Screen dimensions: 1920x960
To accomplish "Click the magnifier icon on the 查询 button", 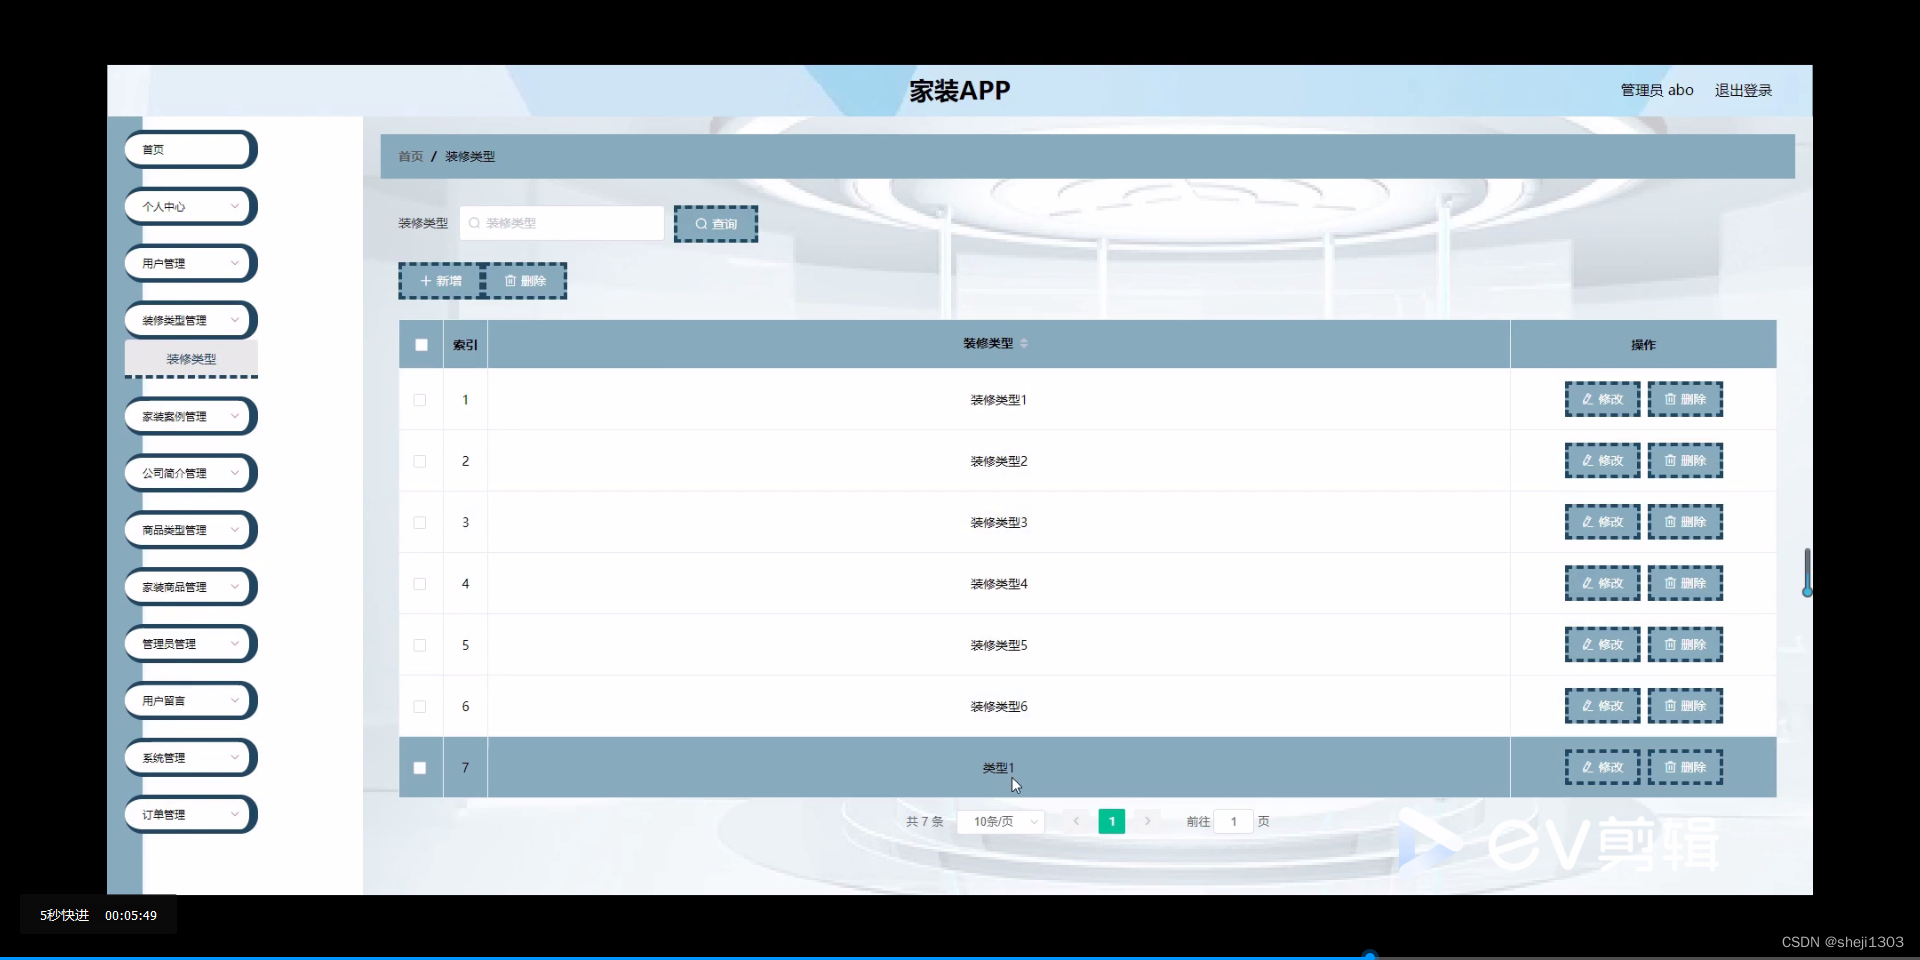I will (701, 223).
